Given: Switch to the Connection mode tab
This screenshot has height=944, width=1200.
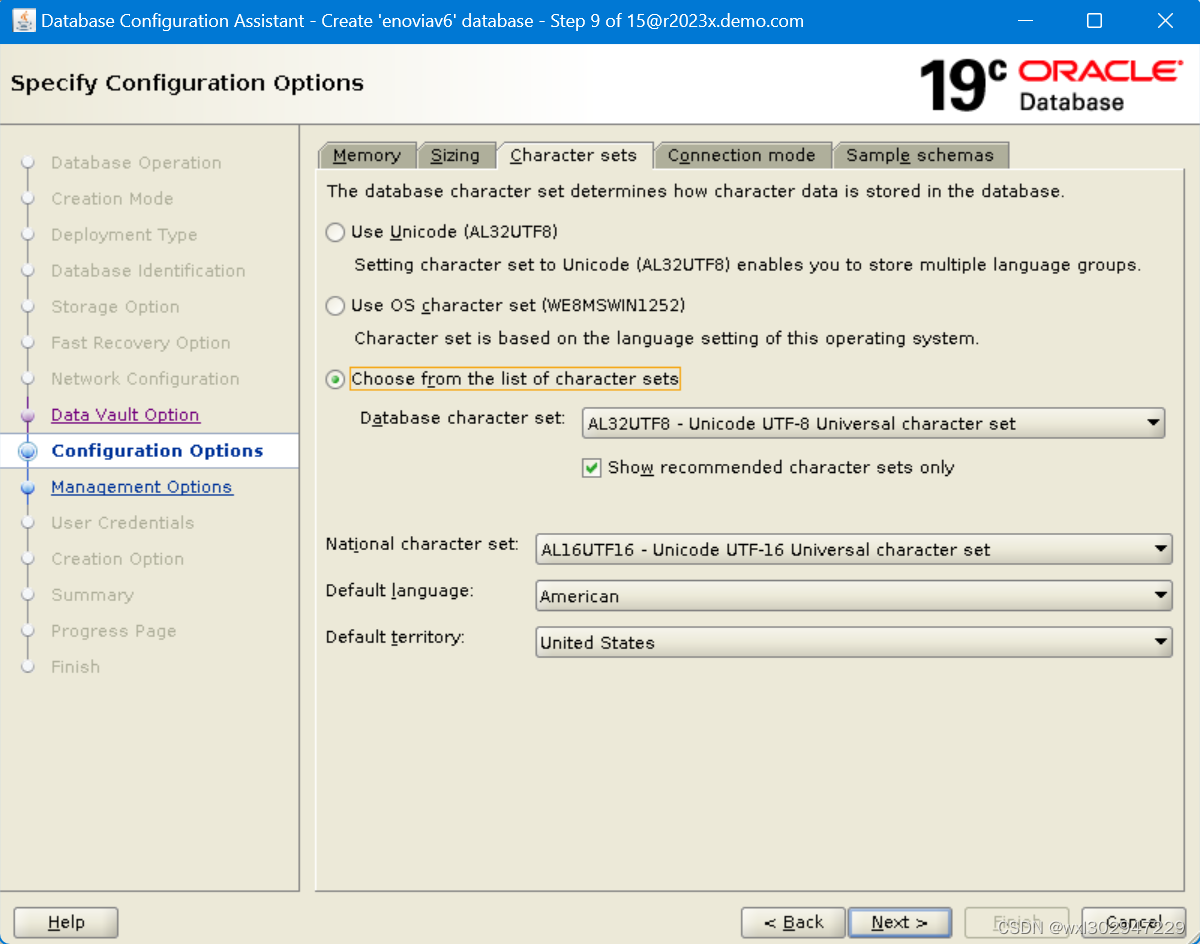Looking at the screenshot, I should 741,155.
